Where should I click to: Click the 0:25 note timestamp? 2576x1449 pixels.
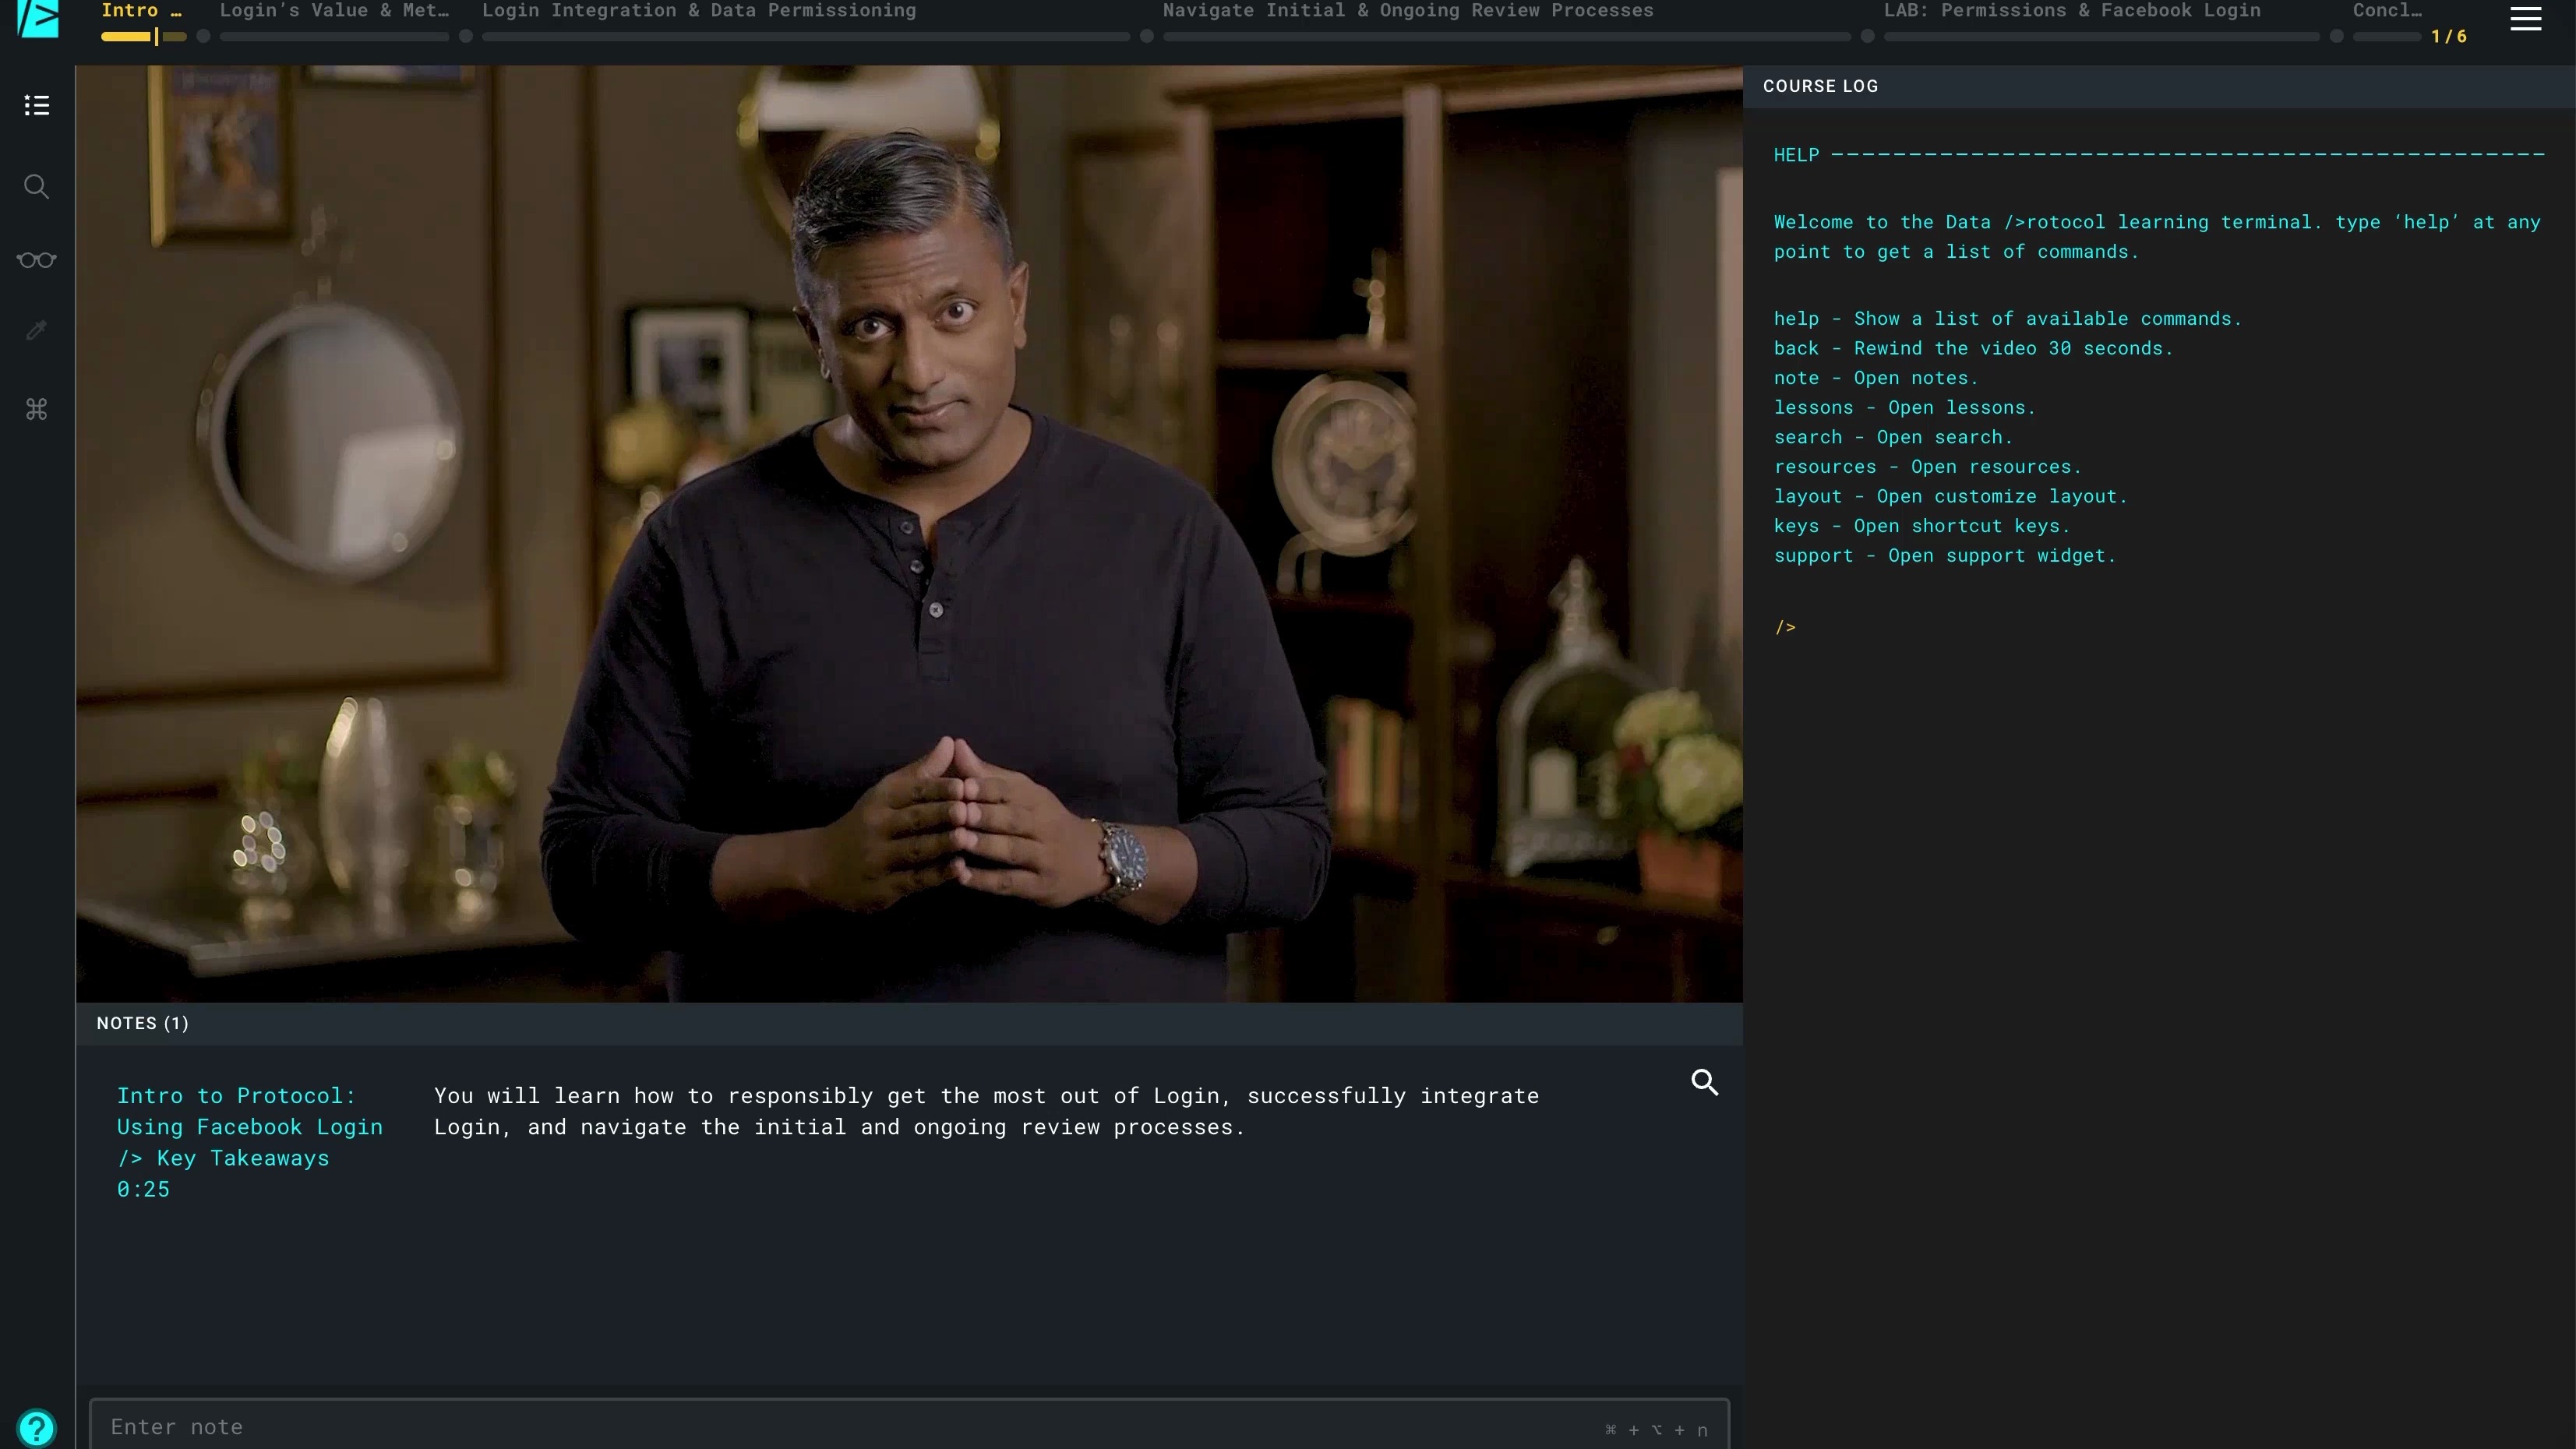143,1189
